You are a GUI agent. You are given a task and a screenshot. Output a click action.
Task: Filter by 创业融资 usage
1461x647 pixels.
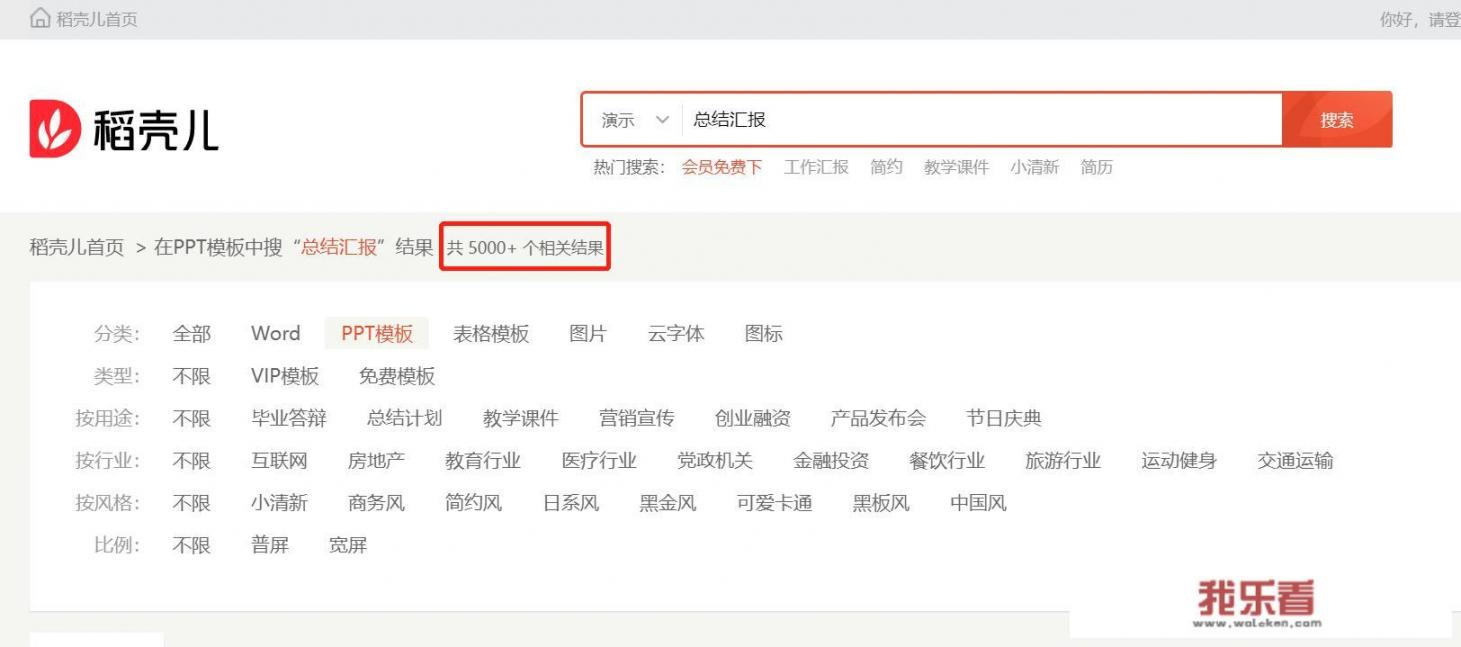pos(753,418)
